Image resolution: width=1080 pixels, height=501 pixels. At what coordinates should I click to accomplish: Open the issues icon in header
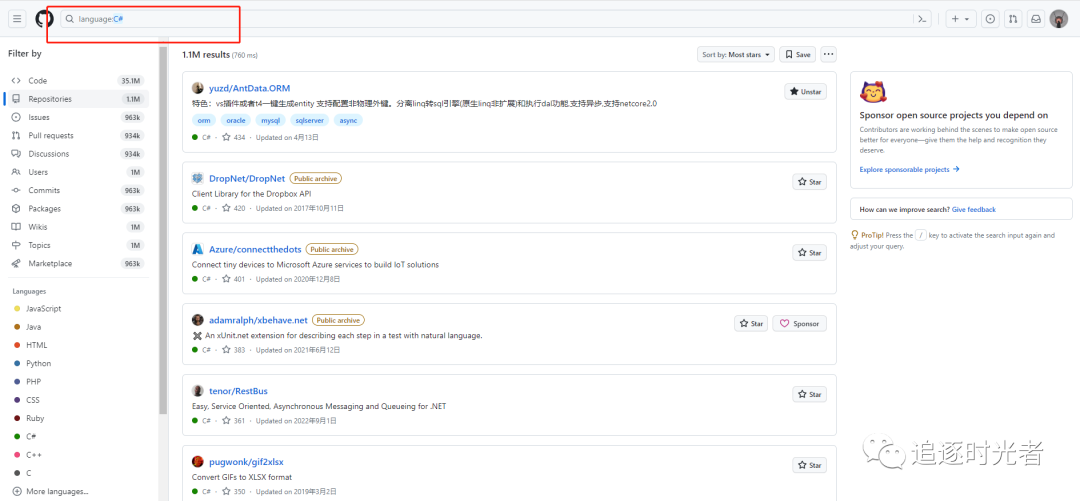pyautogui.click(x=990, y=19)
